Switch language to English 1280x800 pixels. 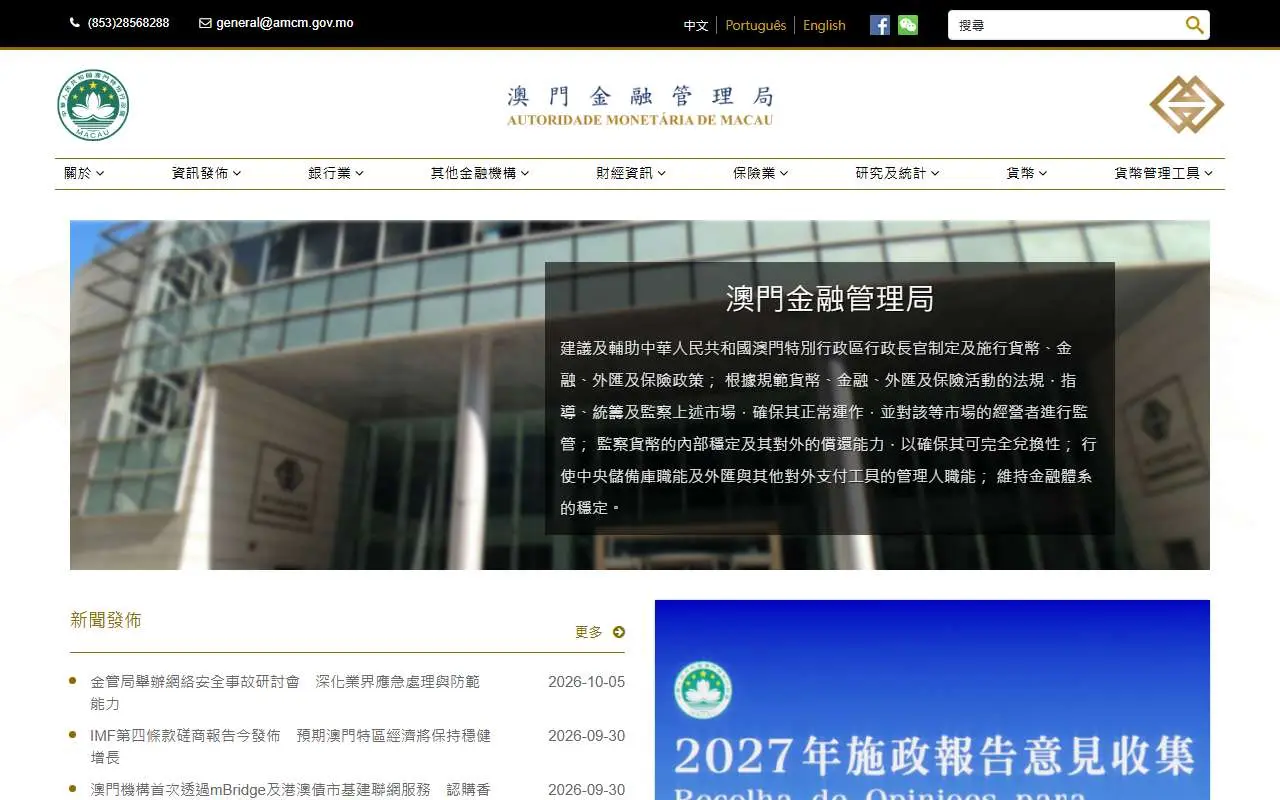[824, 25]
